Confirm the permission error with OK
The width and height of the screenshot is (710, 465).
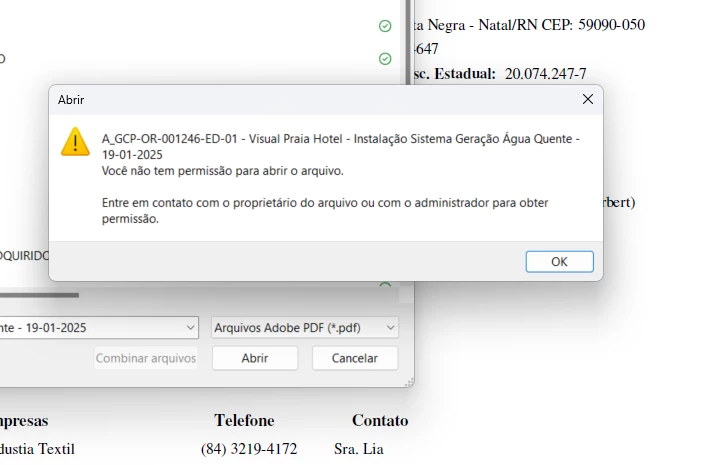(x=559, y=262)
